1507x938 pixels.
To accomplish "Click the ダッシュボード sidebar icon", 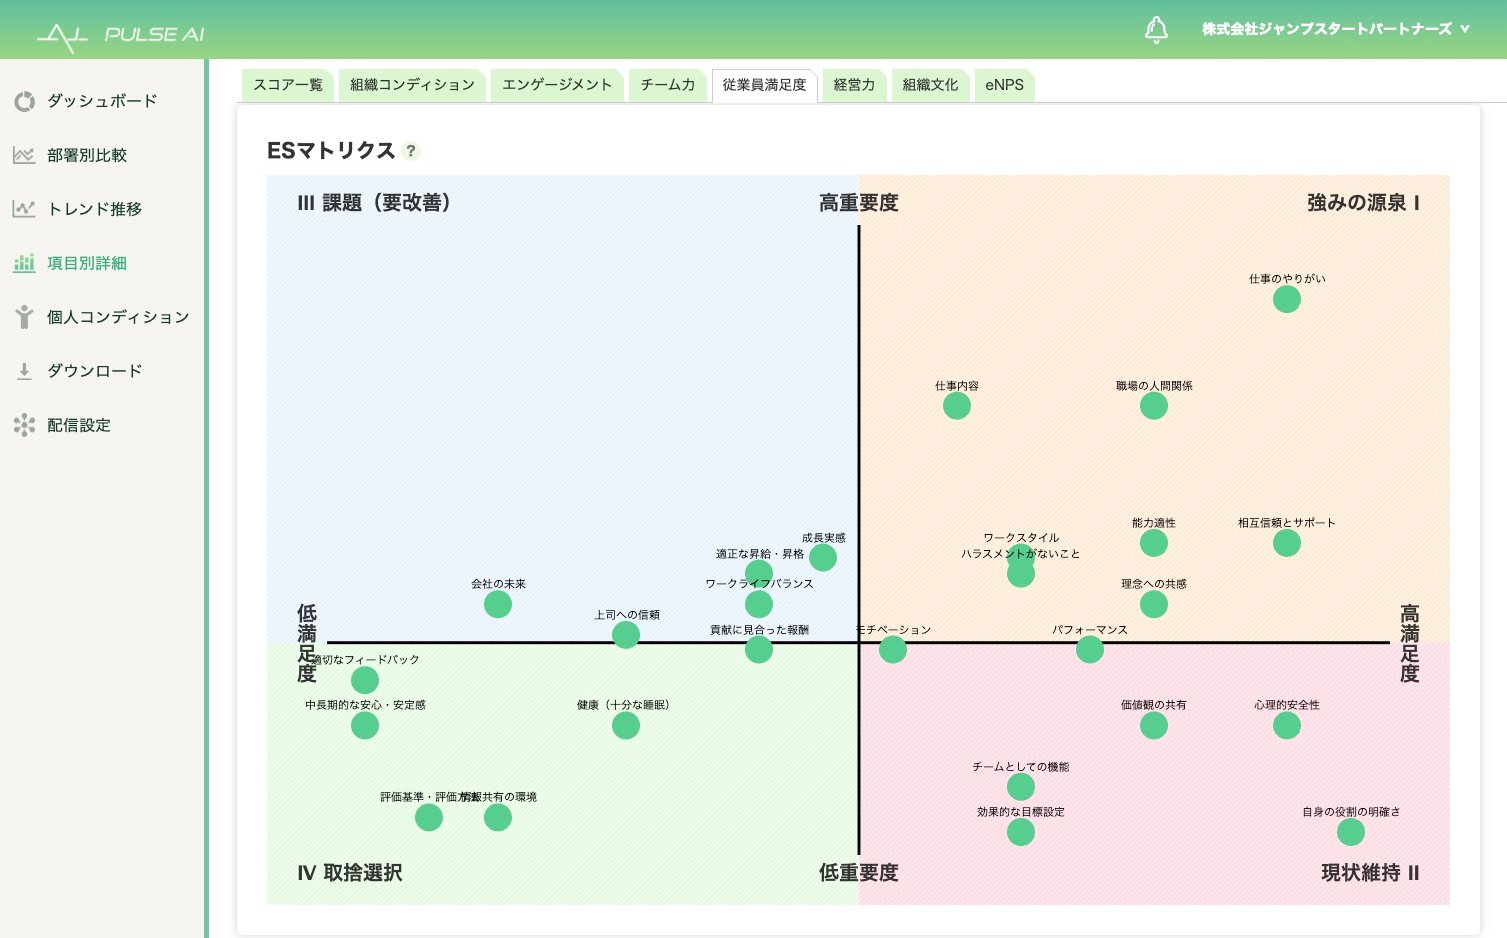I will click(24, 101).
